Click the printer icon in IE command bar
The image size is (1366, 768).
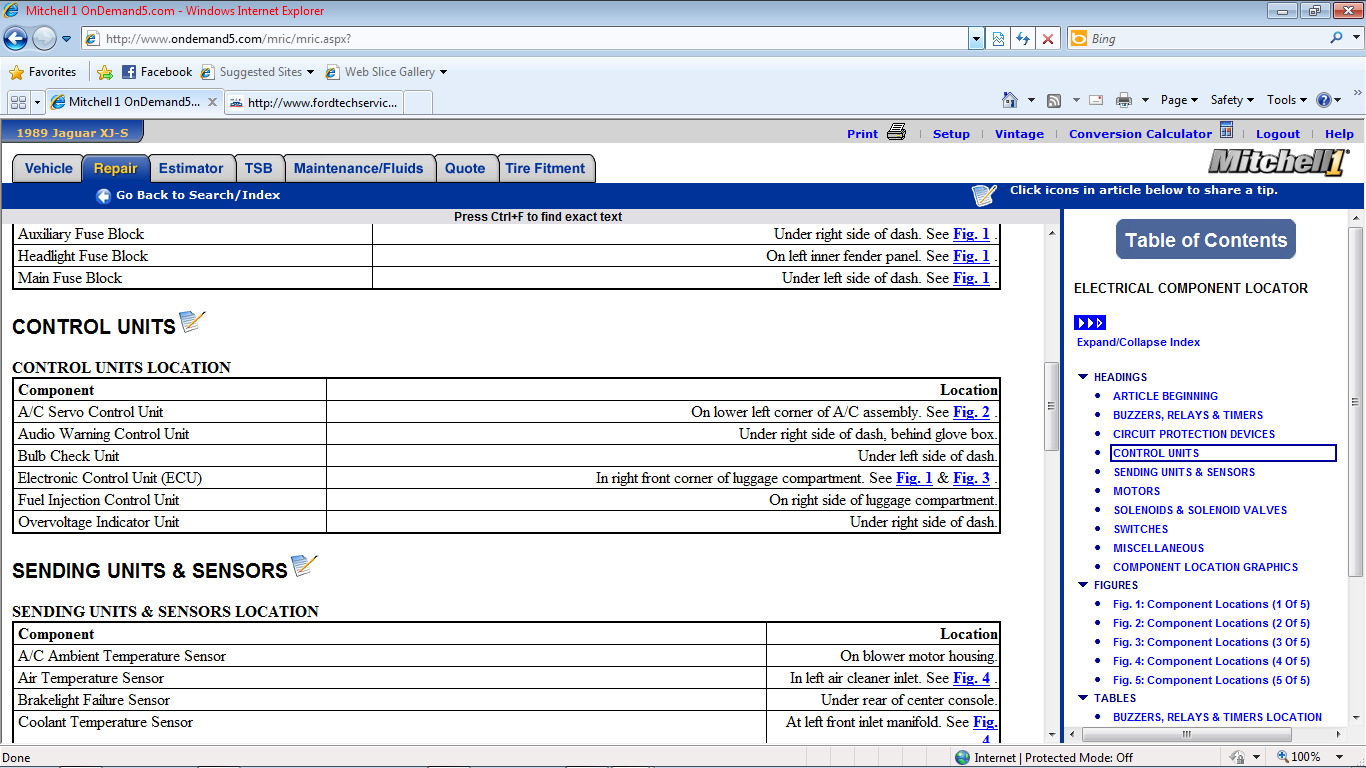point(1124,100)
